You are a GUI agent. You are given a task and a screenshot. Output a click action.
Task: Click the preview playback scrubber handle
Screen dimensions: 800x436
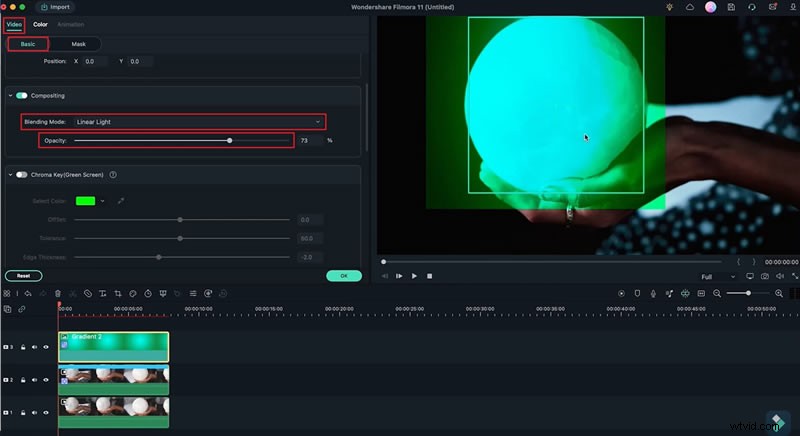coord(384,262)
